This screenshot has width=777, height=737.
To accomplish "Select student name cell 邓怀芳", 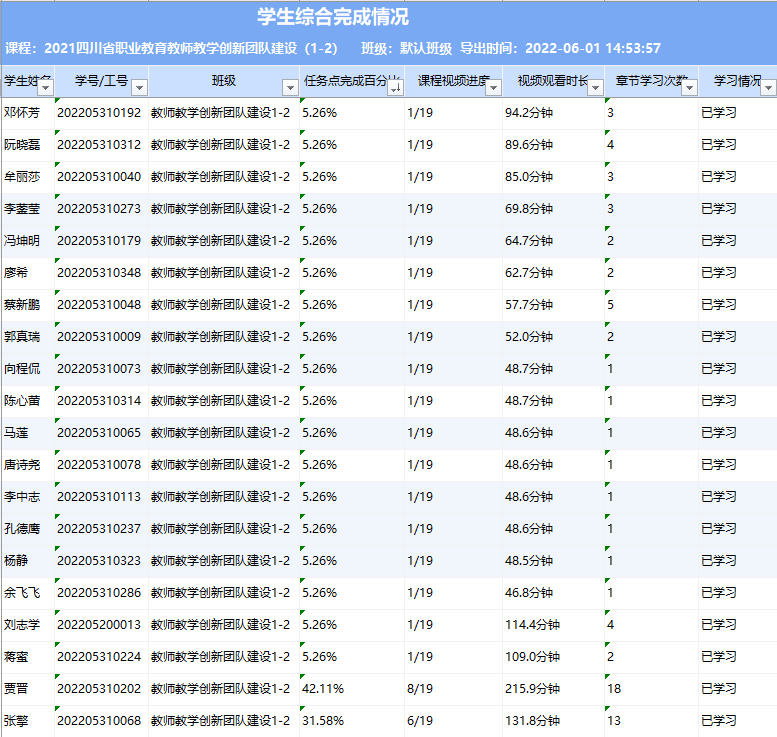I will tap(22, 113).
